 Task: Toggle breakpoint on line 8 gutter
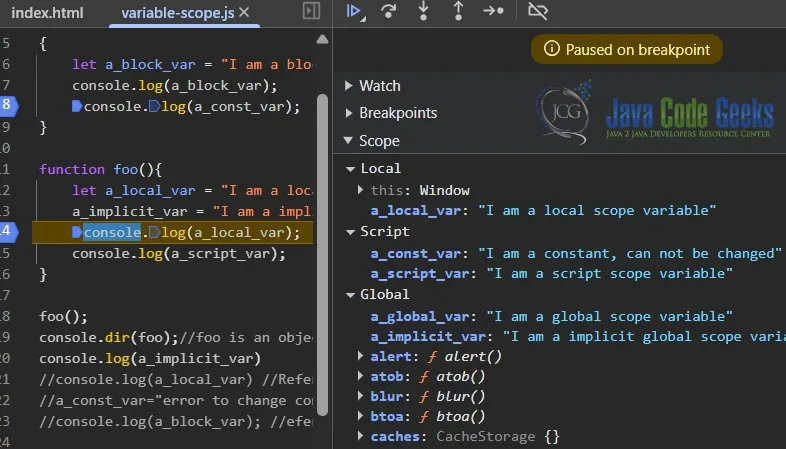pyautogui.click(x=8, y=106)
